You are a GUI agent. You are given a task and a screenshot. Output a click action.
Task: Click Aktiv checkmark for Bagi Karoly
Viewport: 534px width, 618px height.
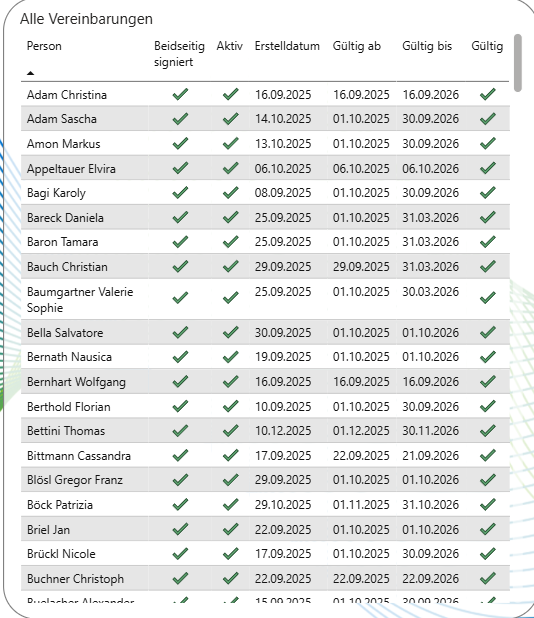click(x=231, y=193)
